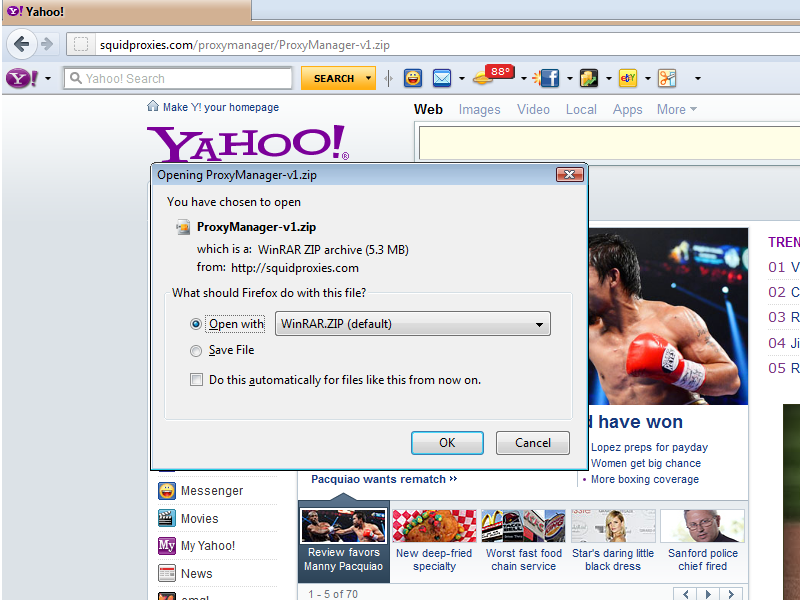Click the home icon beside Make Y! your homepage

[153, 106]
